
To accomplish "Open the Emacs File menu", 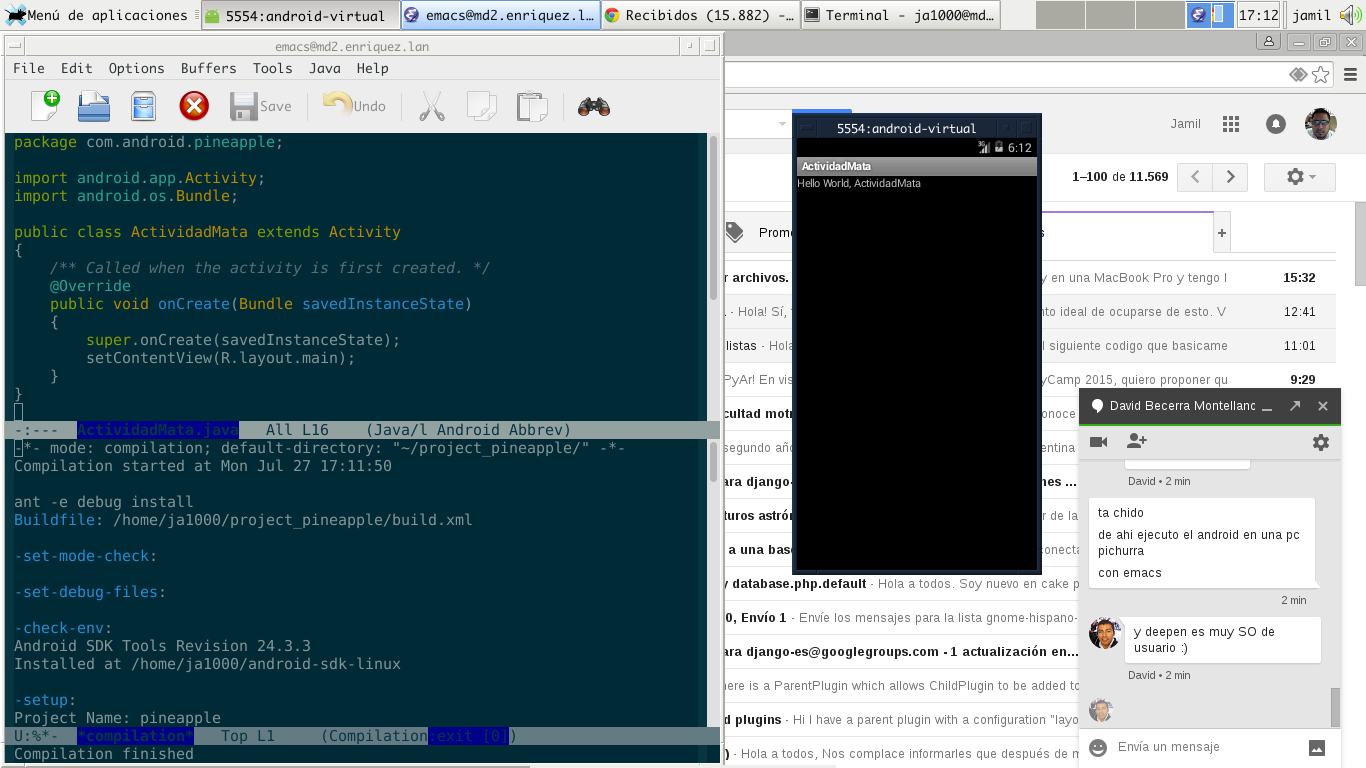I will point(28,68).
